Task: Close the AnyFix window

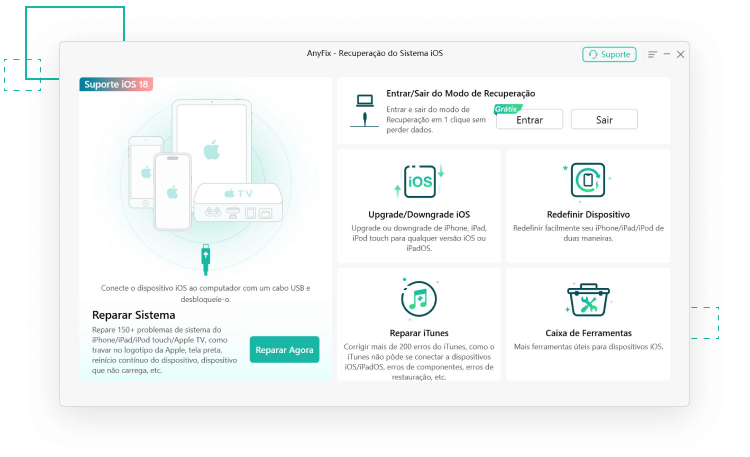Action: [x=680, y=55]
